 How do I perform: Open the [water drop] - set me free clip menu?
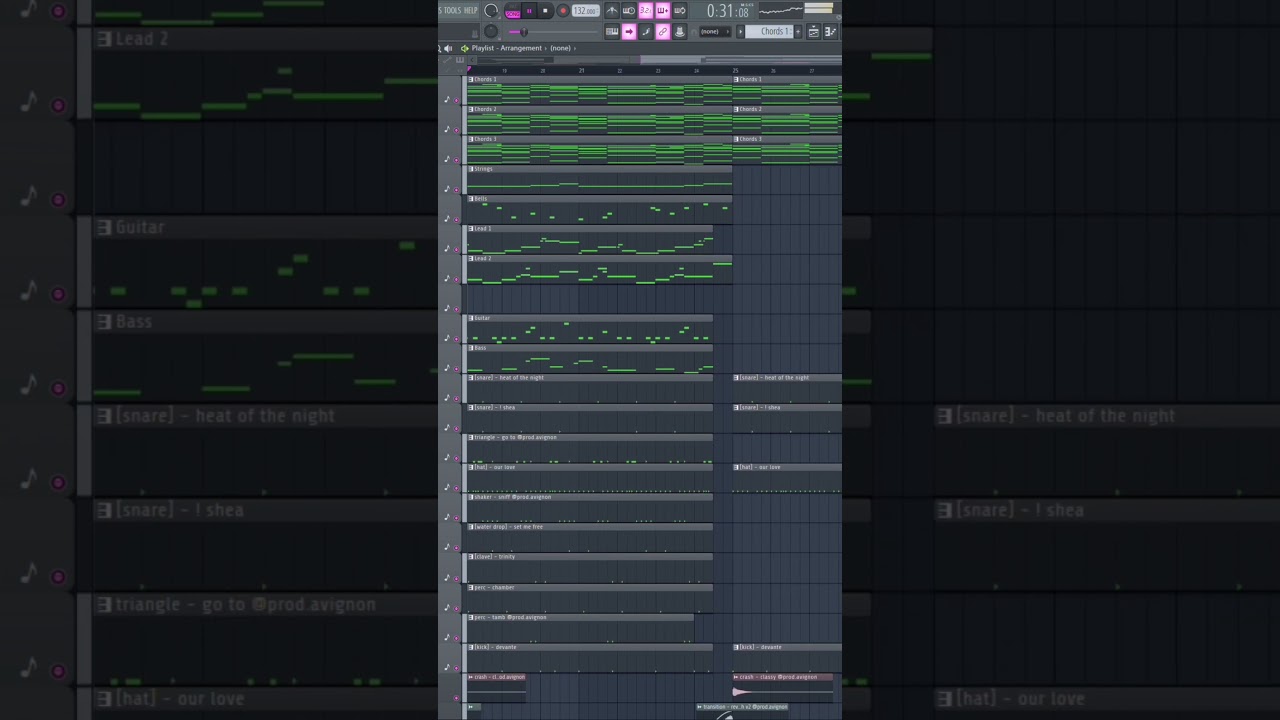[x=471, y=527]
